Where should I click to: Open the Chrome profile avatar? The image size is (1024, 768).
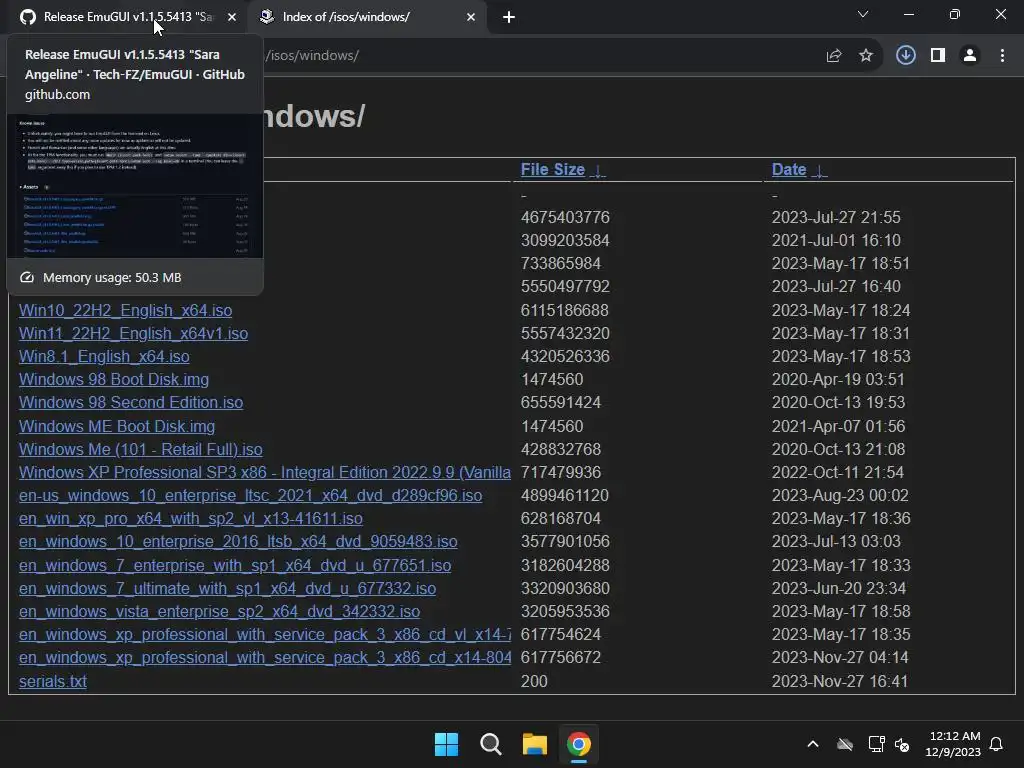970,56
